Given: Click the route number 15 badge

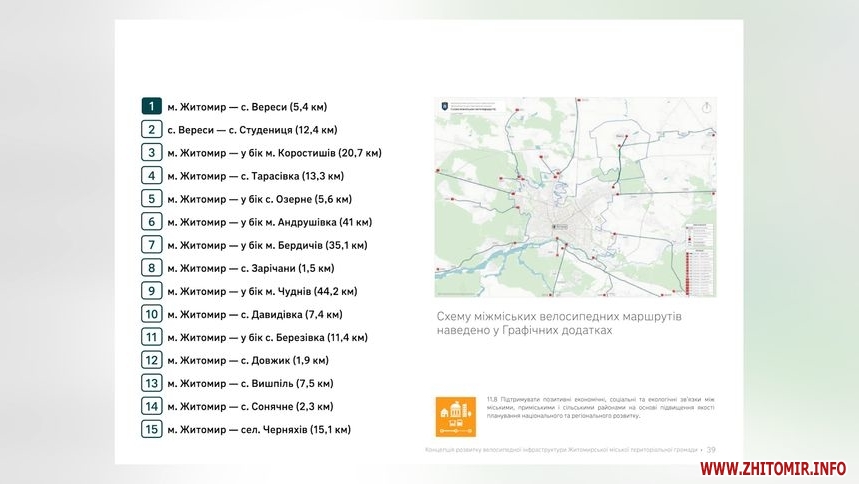Looking at the screenshot, I should click(x=151, y=429).
